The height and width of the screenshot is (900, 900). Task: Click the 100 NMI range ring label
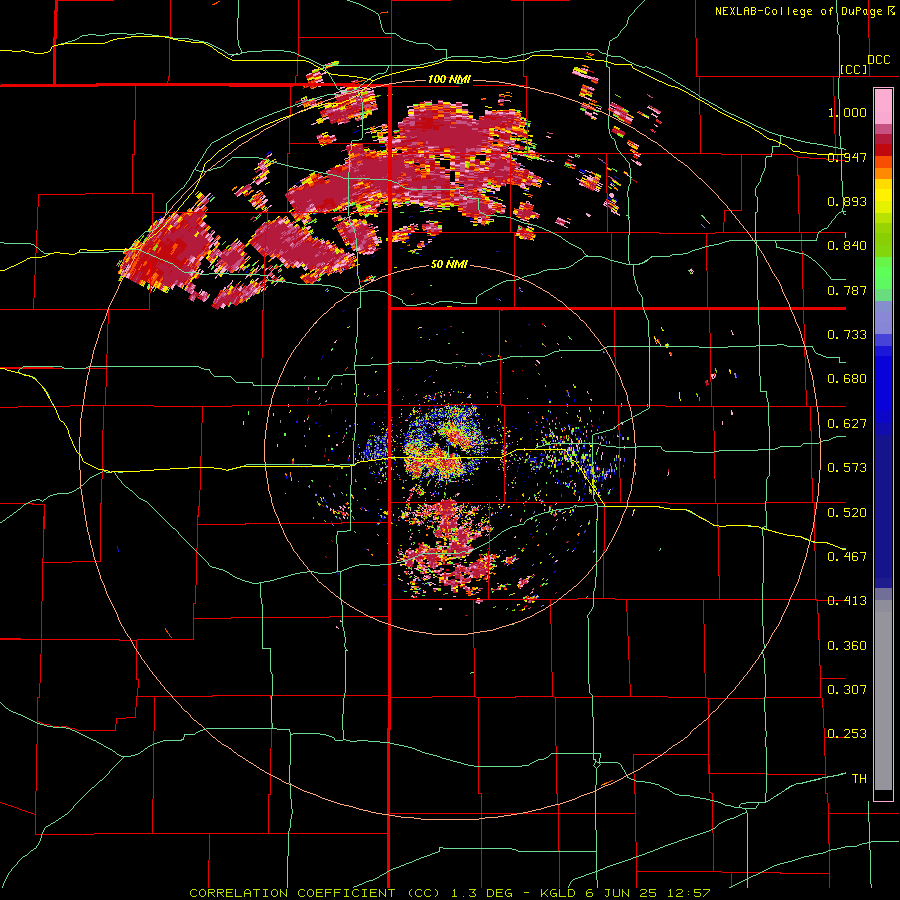[x=449, y=79]
